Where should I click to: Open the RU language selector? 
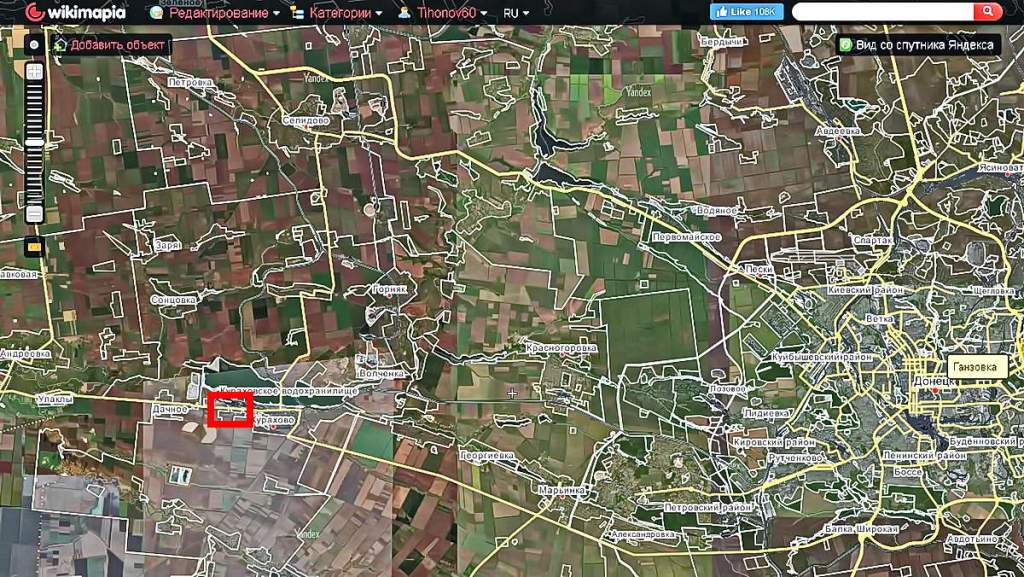pyautogui.click(x=516, y=13)
